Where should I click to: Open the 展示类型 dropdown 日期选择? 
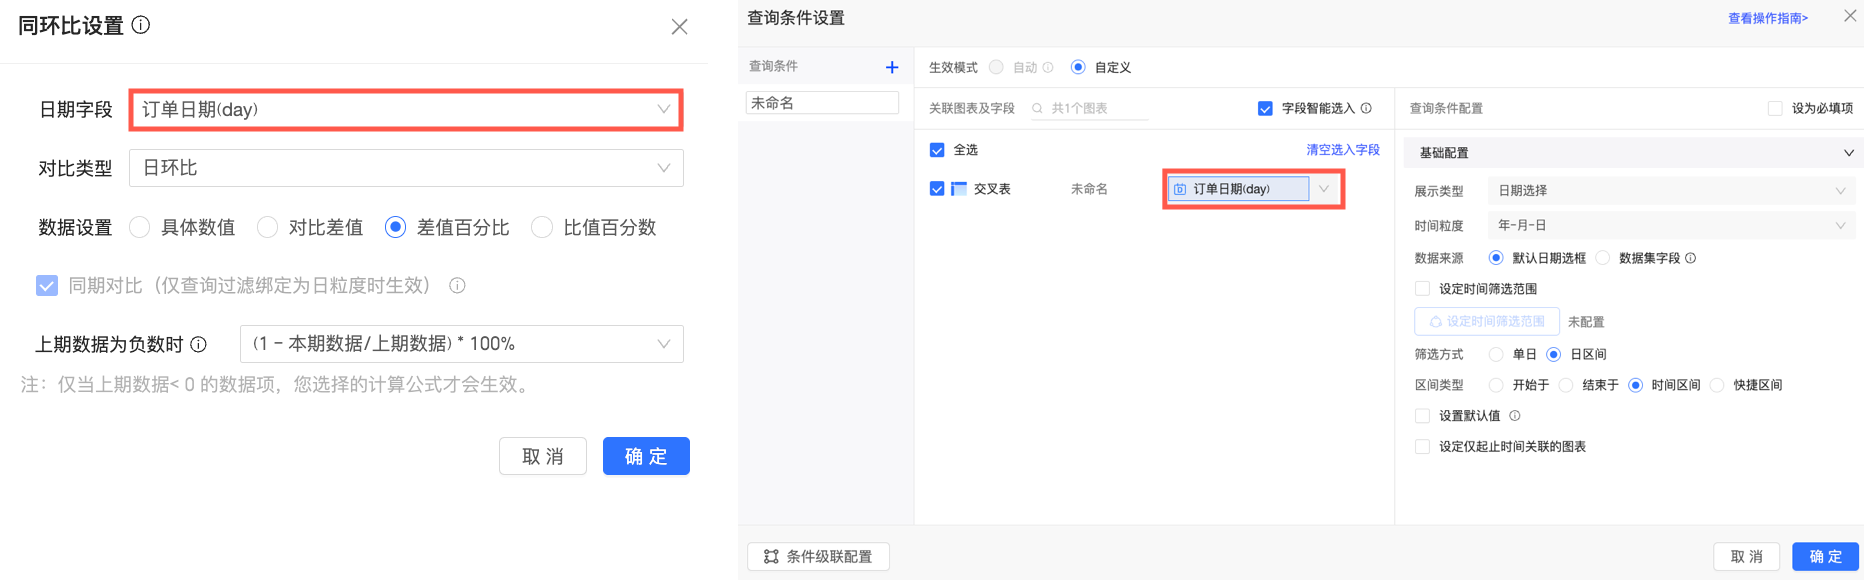(1671, 191)
